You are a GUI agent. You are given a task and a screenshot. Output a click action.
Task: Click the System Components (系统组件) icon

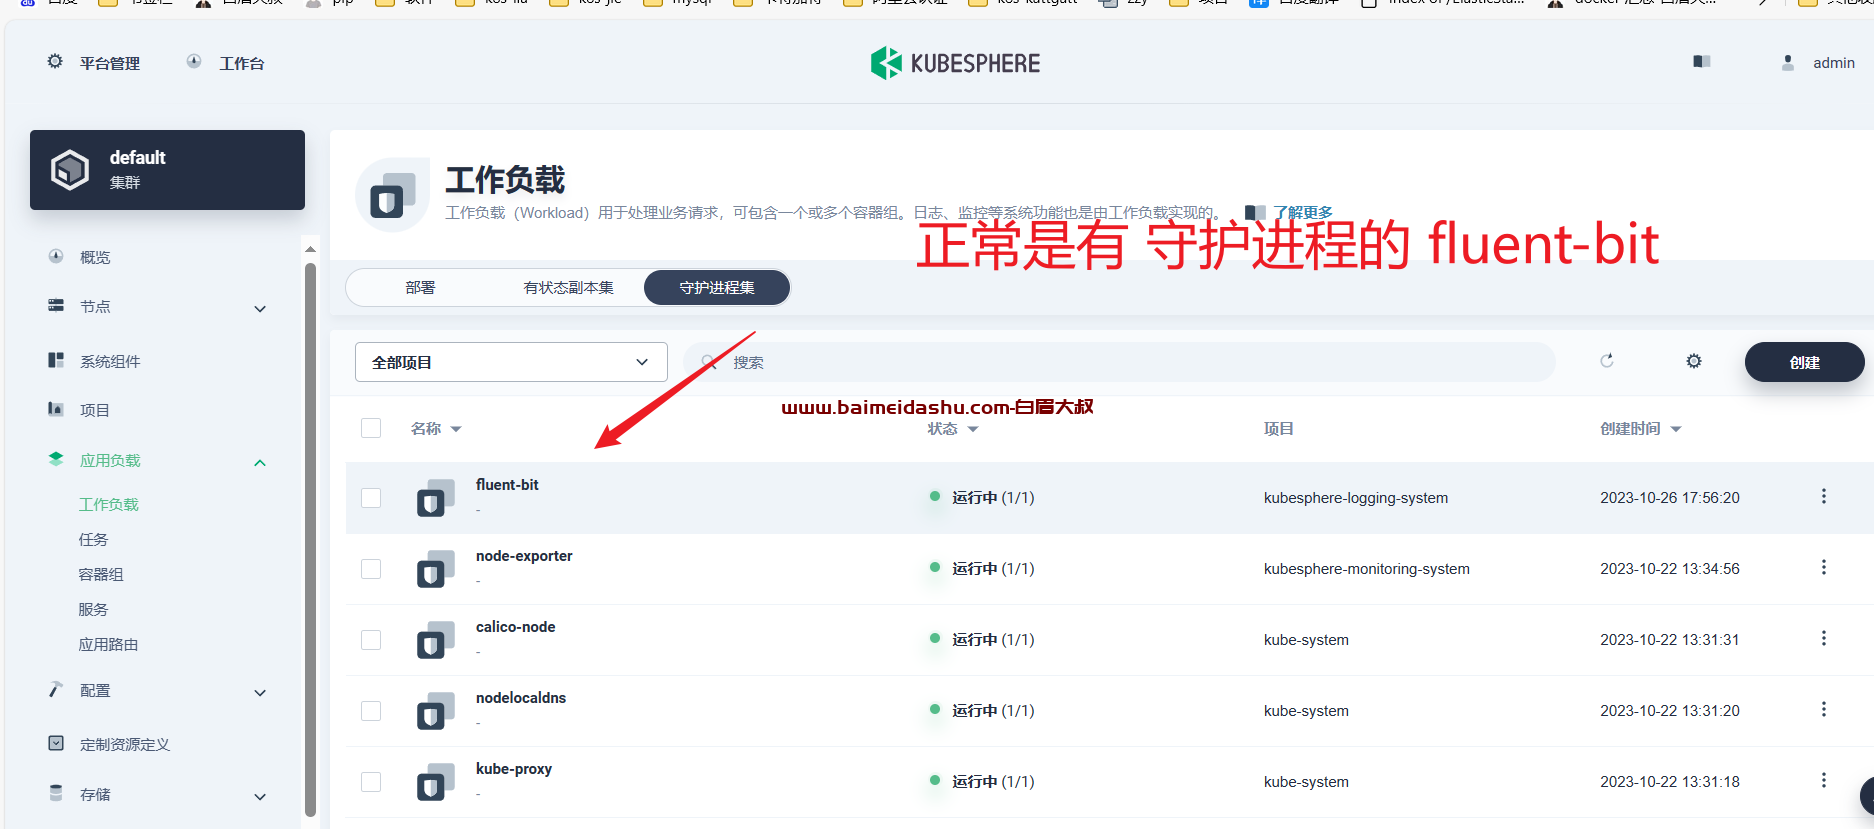(x=56, y=360)
